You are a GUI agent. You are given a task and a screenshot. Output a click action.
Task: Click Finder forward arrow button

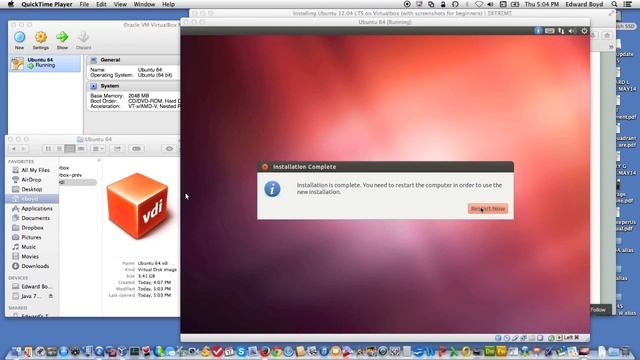[x=24, y=149]
